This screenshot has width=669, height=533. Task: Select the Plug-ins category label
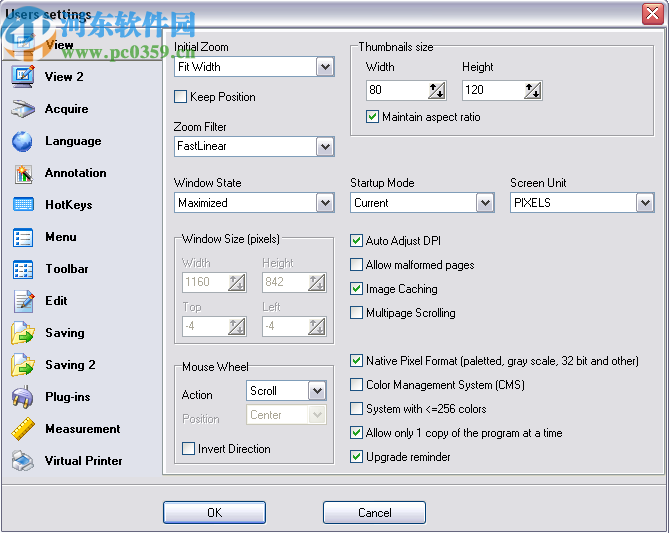point(68,397)
